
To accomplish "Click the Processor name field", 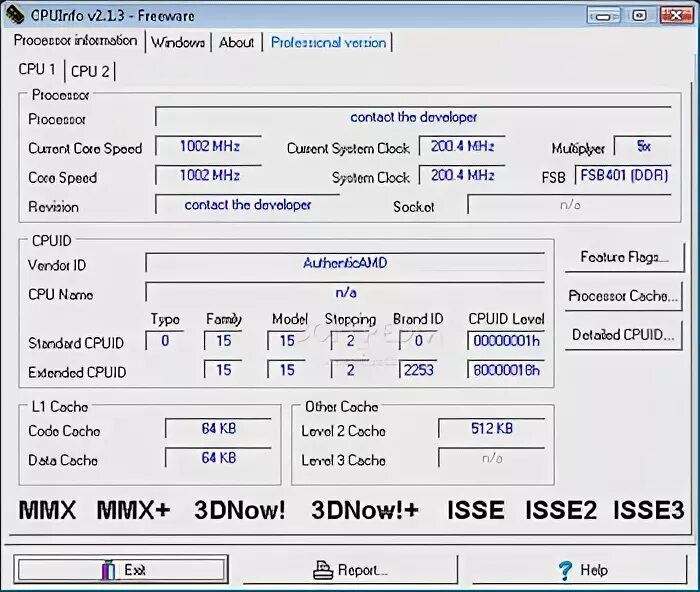I will [x=413, y=117].
